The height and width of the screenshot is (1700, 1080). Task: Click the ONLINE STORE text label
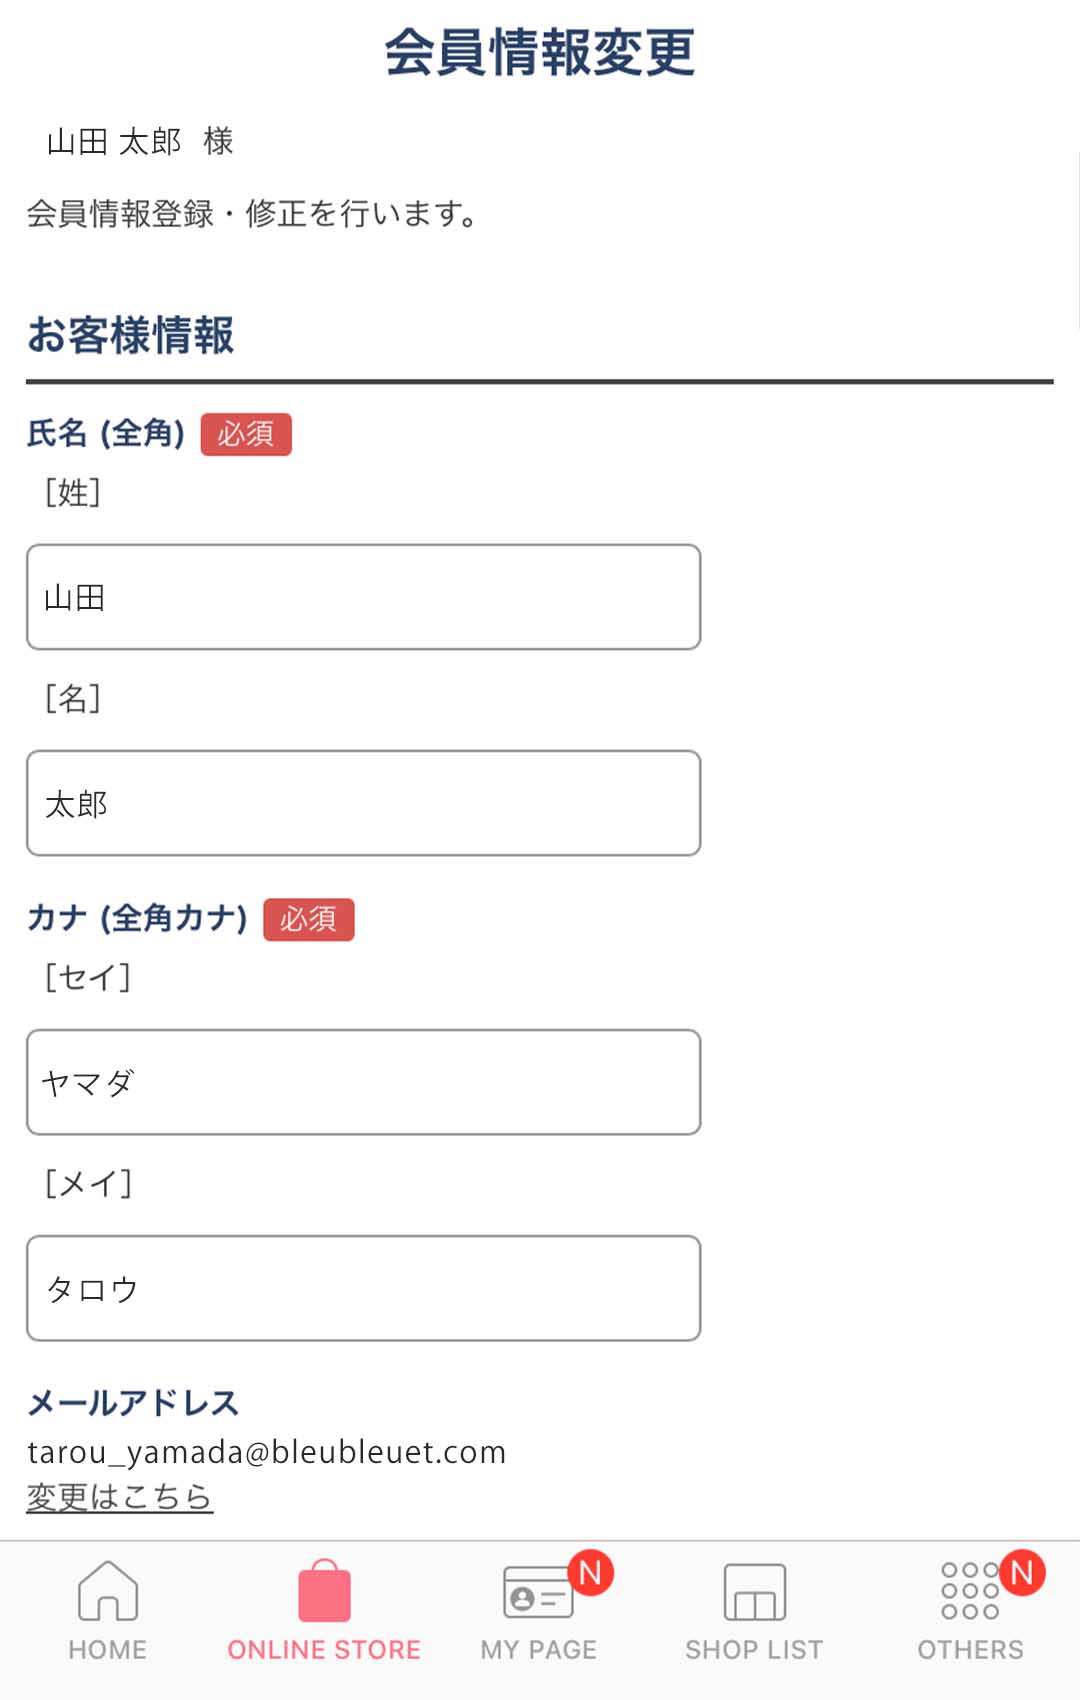(x=324, y=1650)
